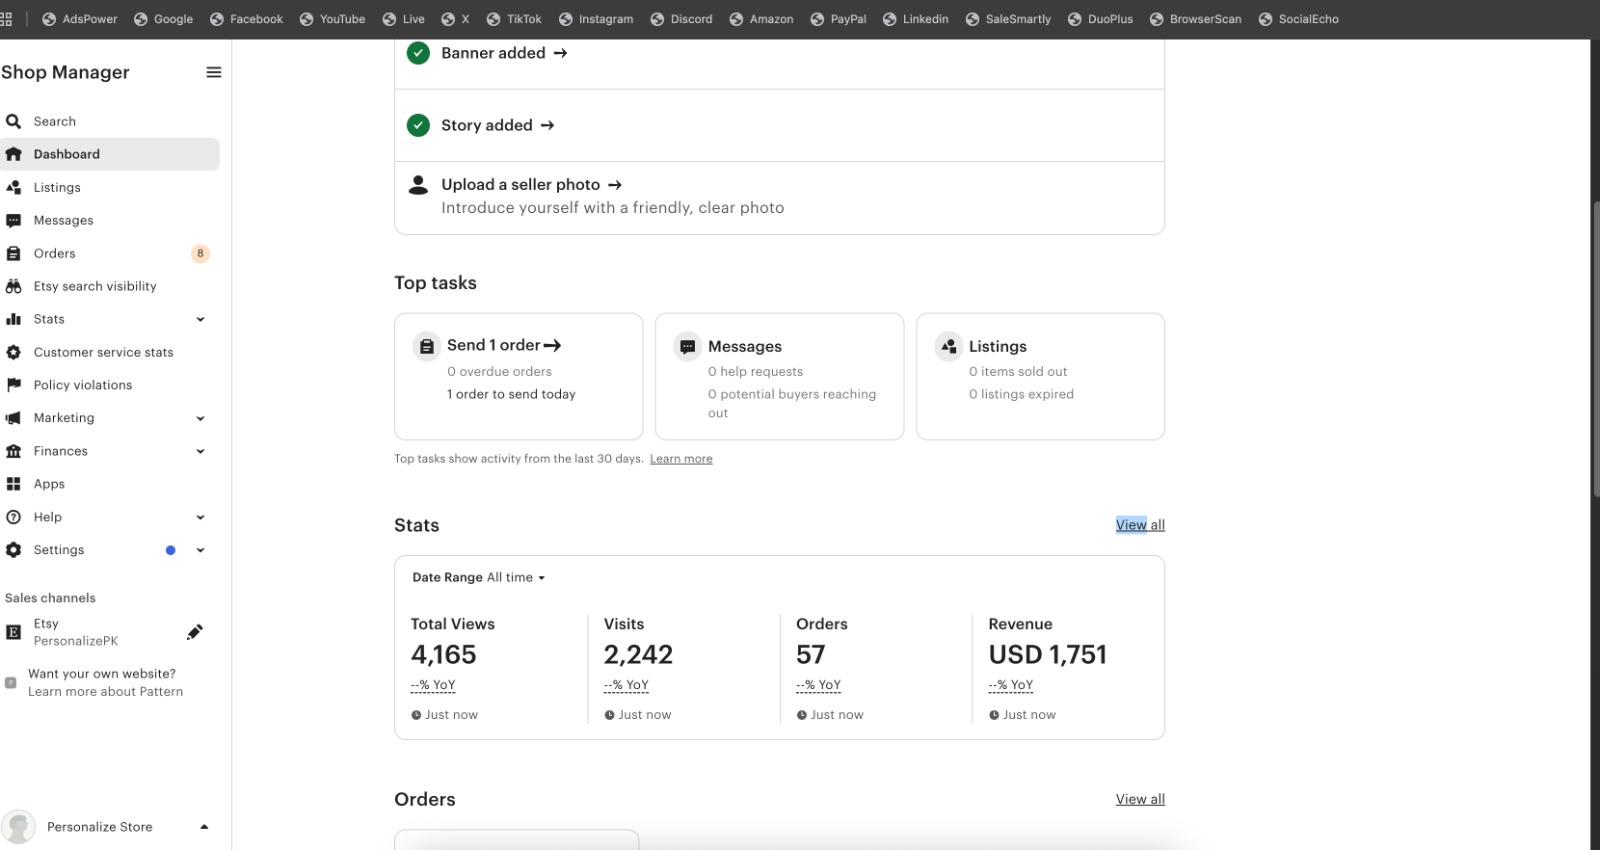The height and width of the screenshot is (850, 1600).
Task: Open the Messages top task card
Action: 779,376
